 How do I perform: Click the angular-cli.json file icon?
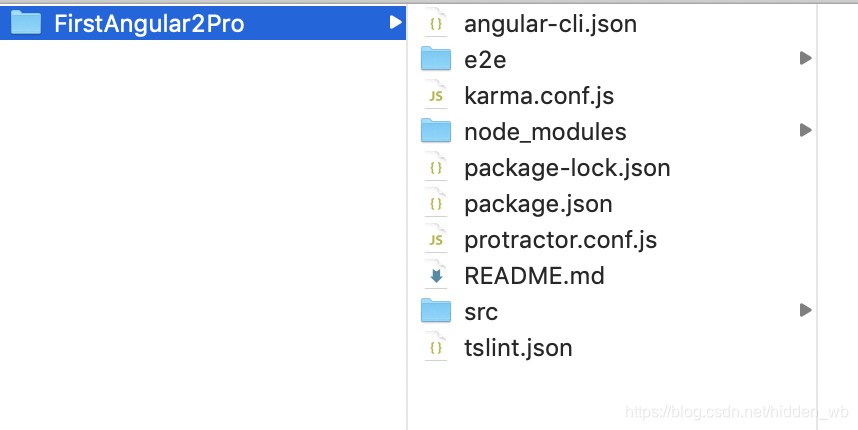436,22
